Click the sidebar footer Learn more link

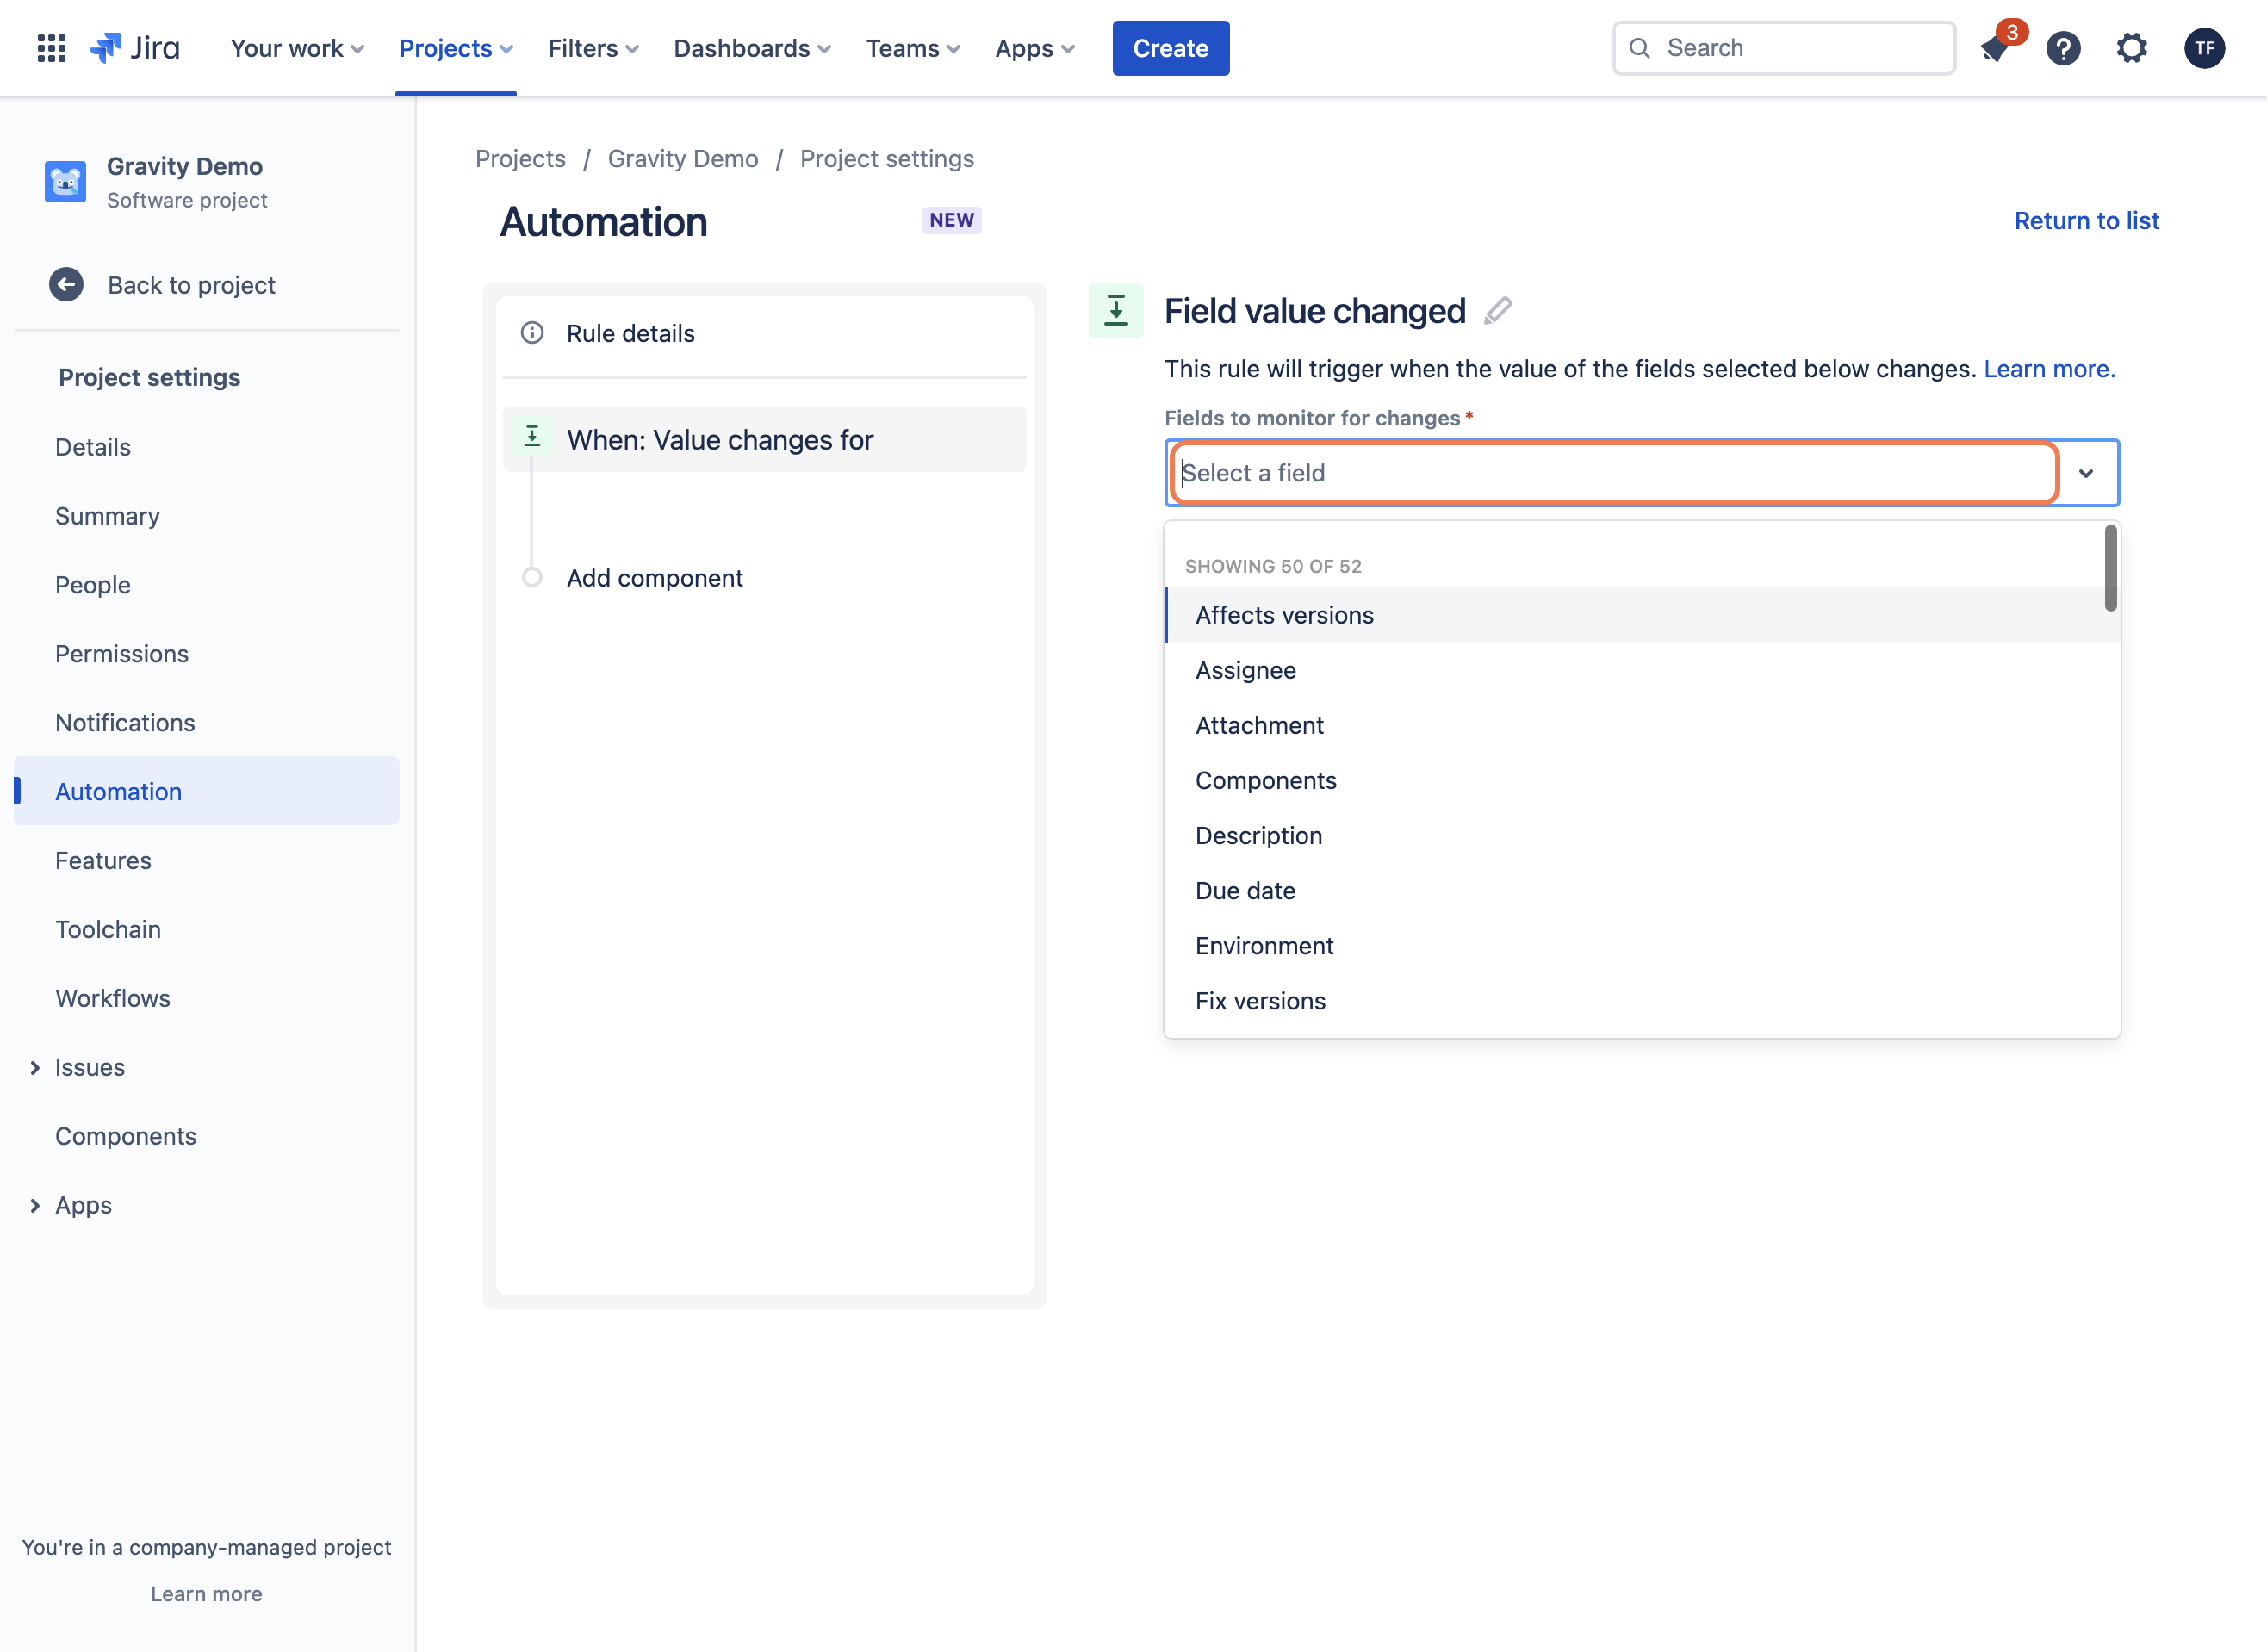[206, 1593]
